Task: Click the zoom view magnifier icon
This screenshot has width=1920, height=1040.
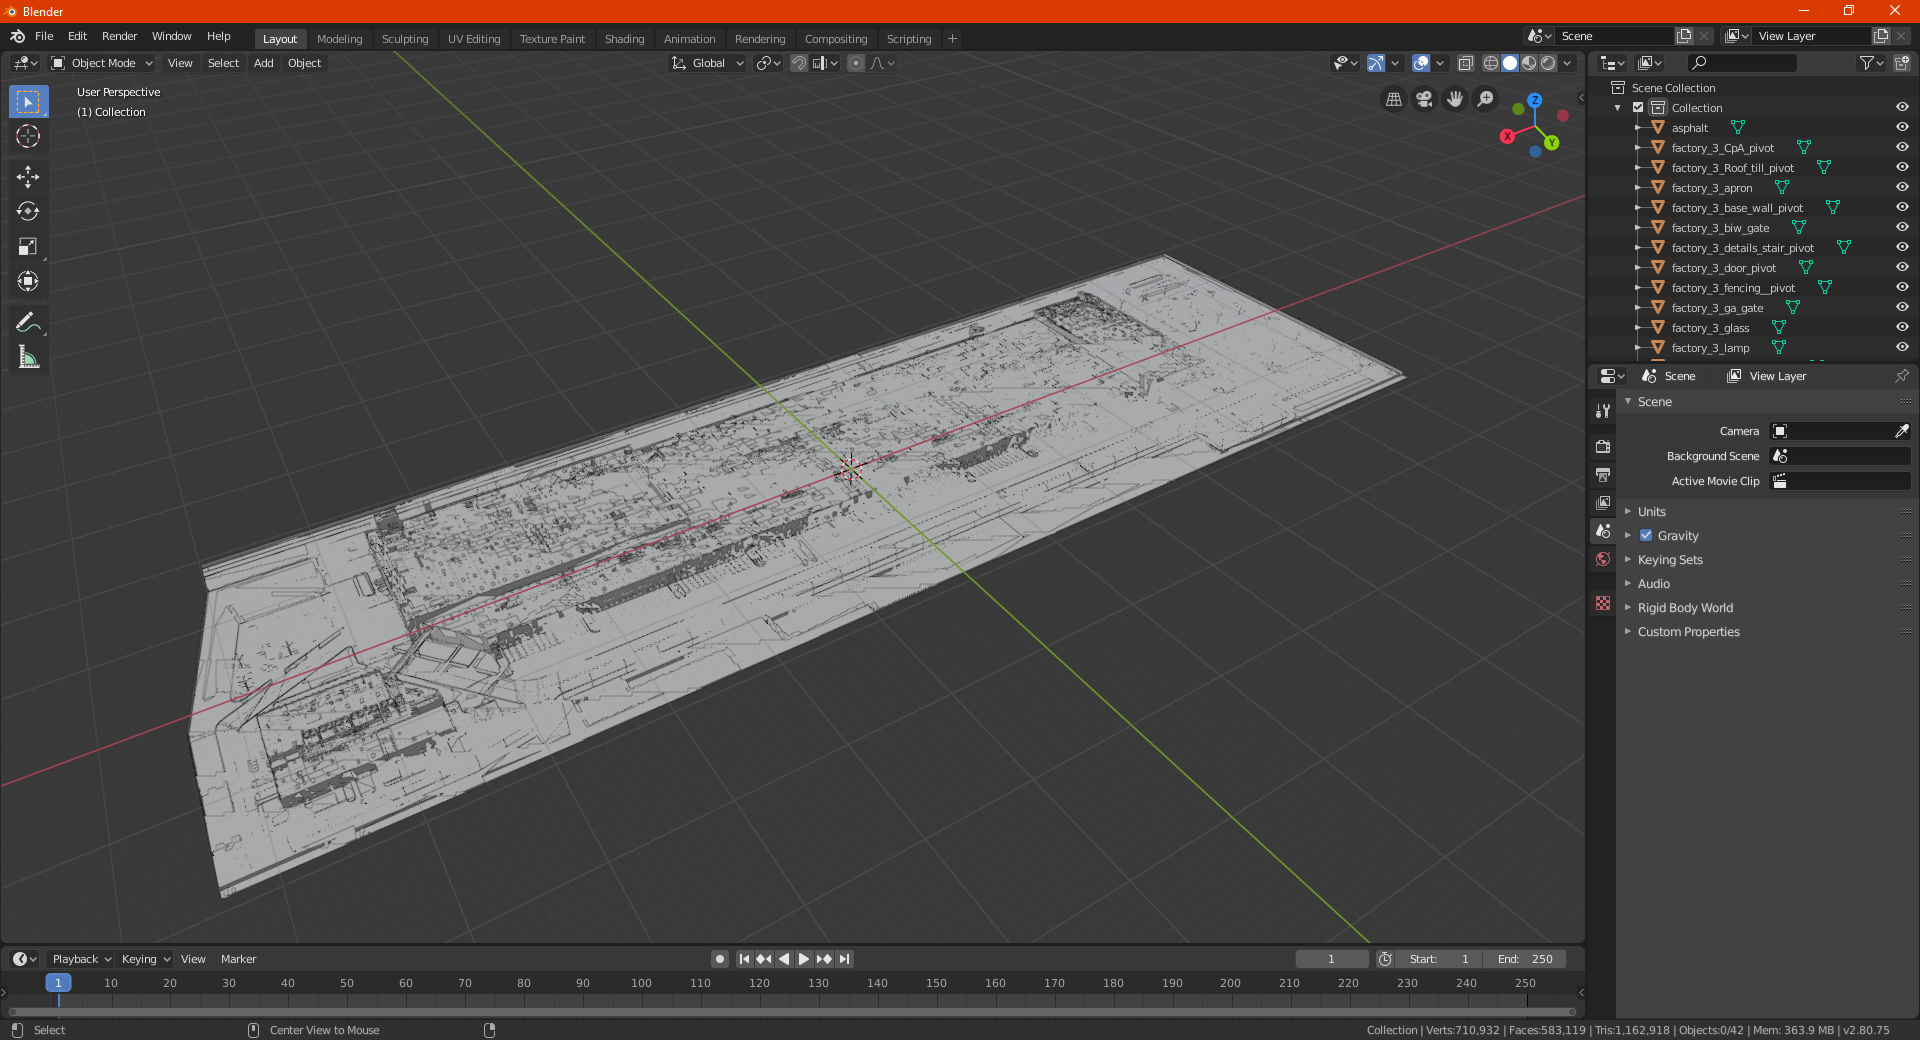Action: [x=1486, y=99]
